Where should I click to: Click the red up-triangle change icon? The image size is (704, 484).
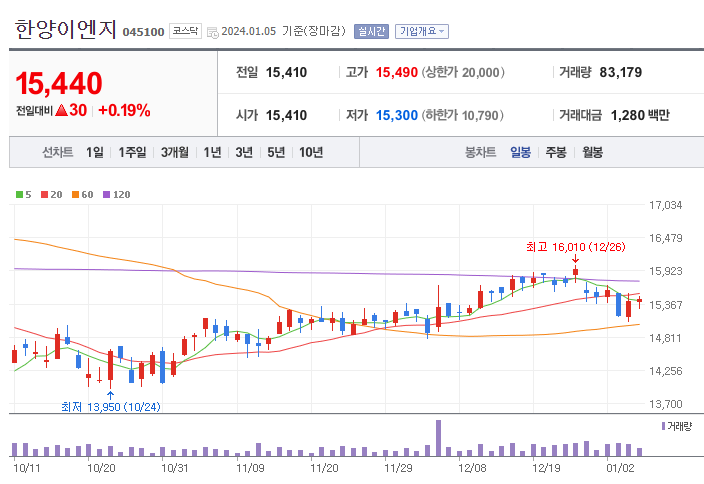coord(62,110)
